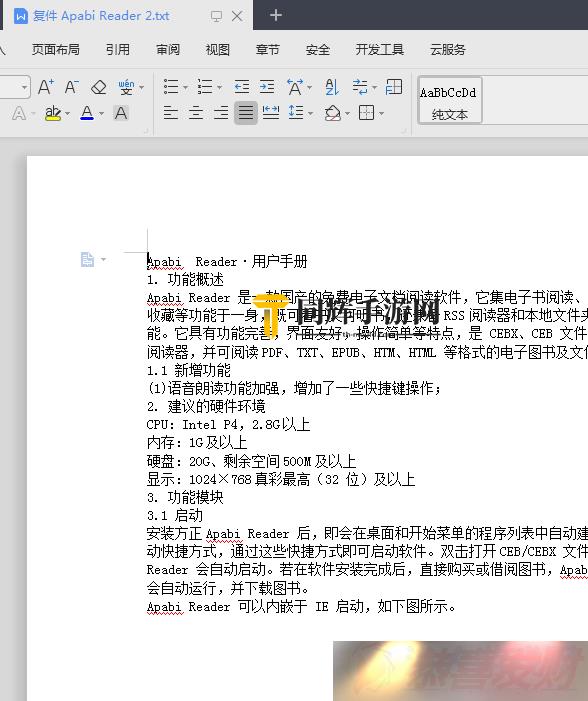Click the borders icon
The image size is (588, 701).
366,113
